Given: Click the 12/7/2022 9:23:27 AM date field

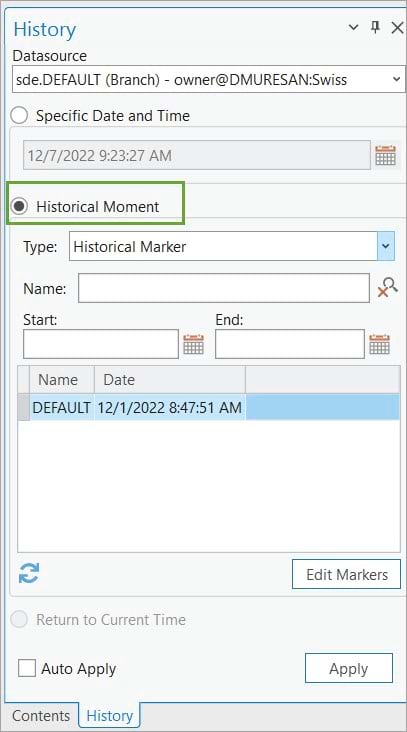Looking at the screenshot, I should 197,155.
